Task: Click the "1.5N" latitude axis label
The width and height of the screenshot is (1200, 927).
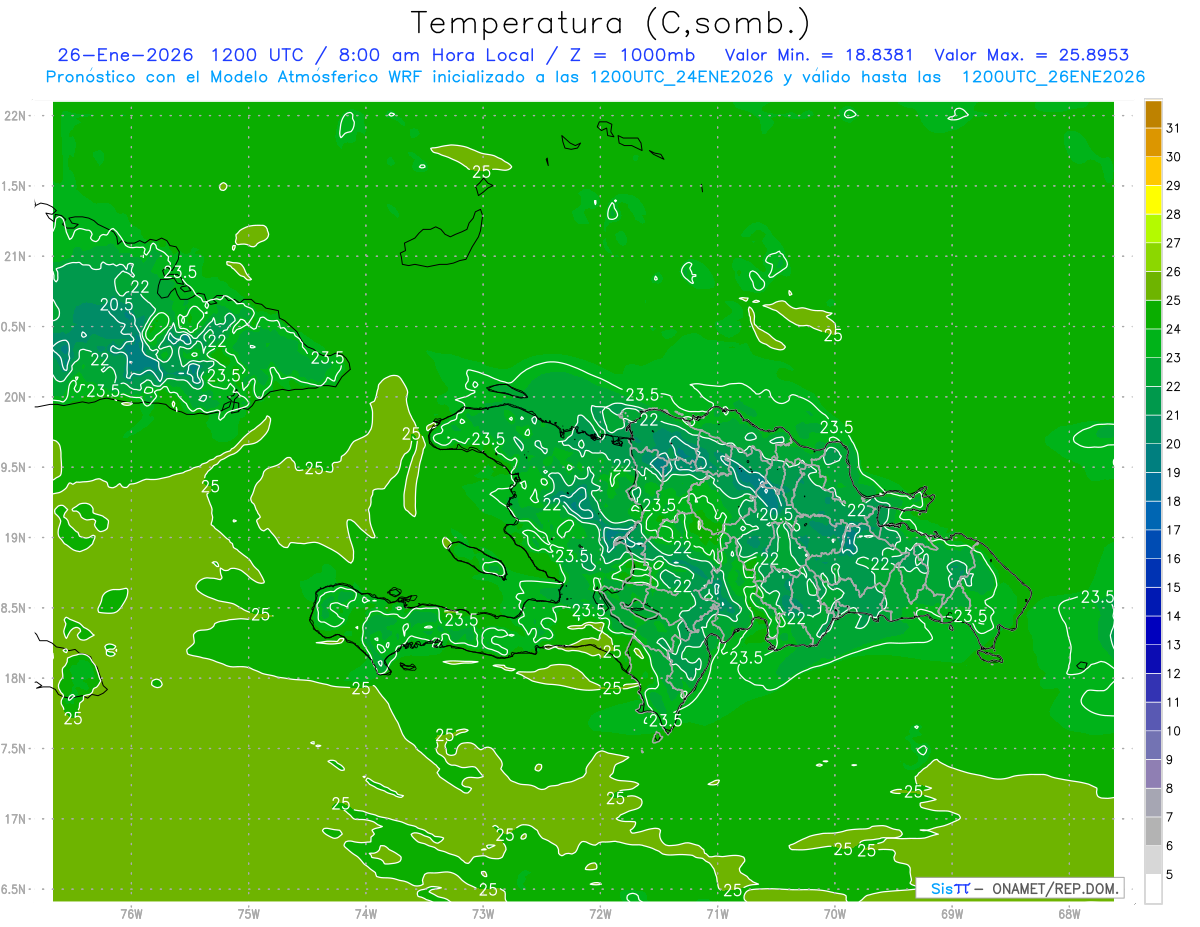Action: click(x=15, y=186)
